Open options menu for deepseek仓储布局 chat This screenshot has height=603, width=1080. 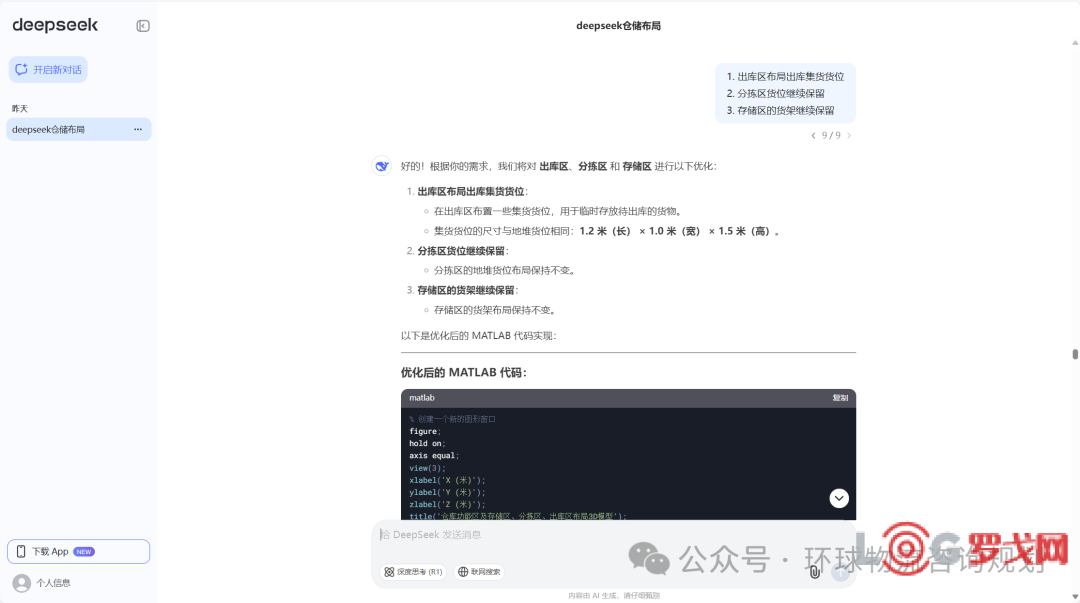(138, 129)
